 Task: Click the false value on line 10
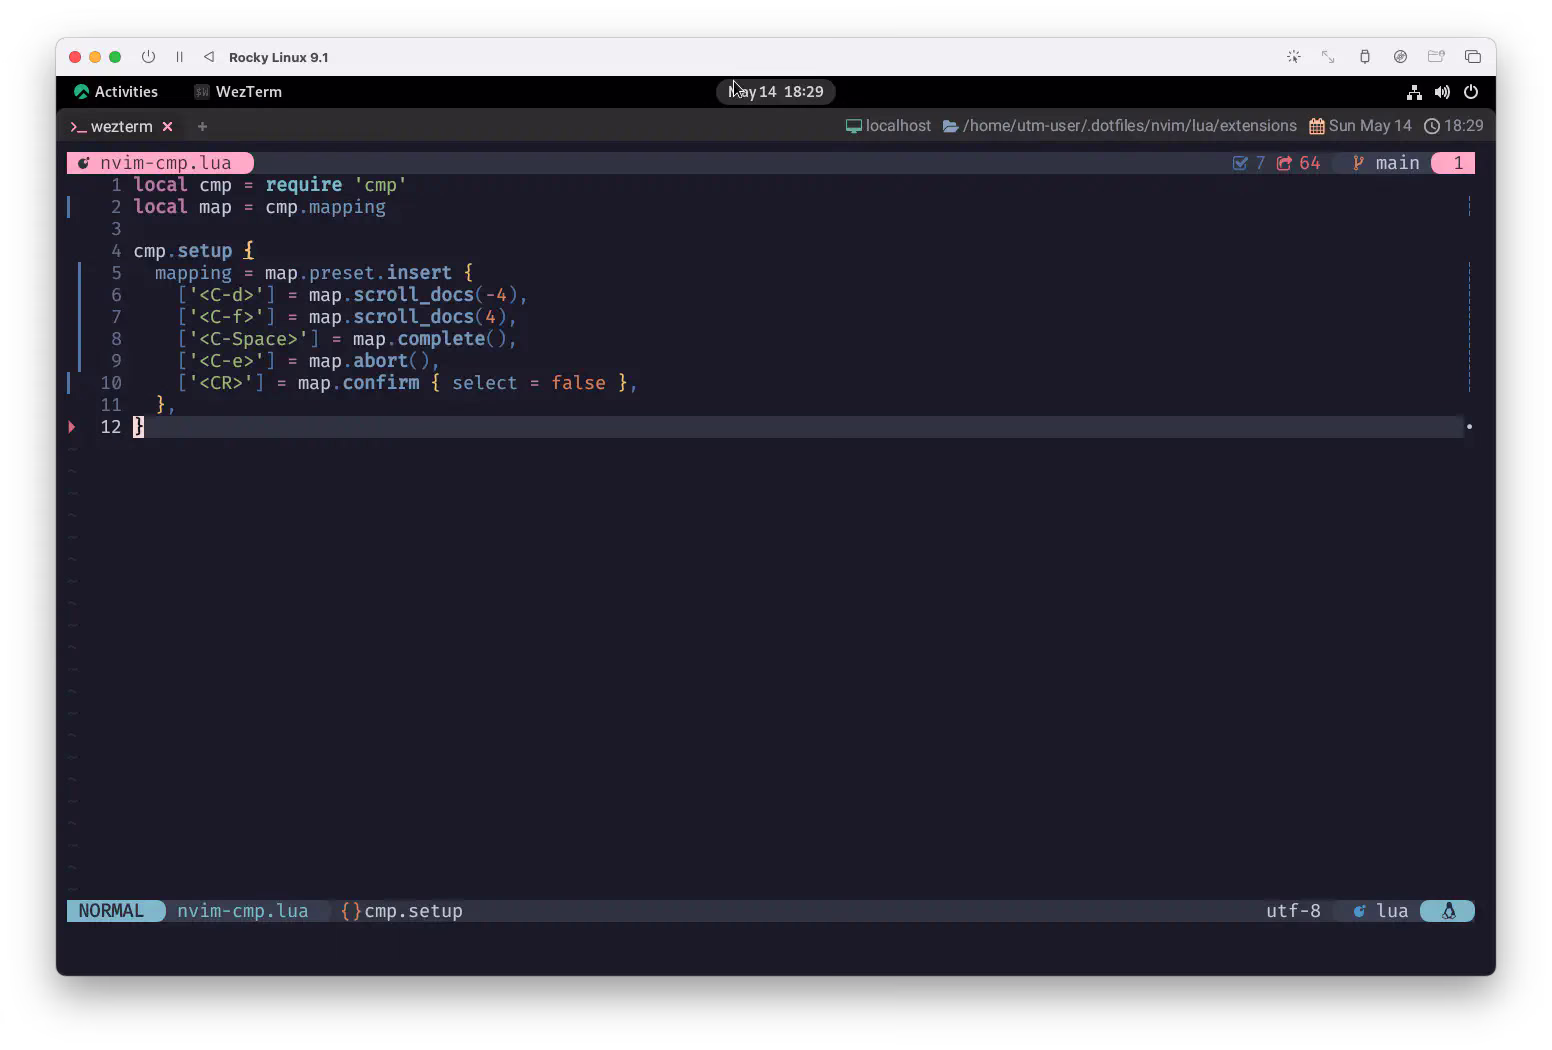click(x=578, y=383)
